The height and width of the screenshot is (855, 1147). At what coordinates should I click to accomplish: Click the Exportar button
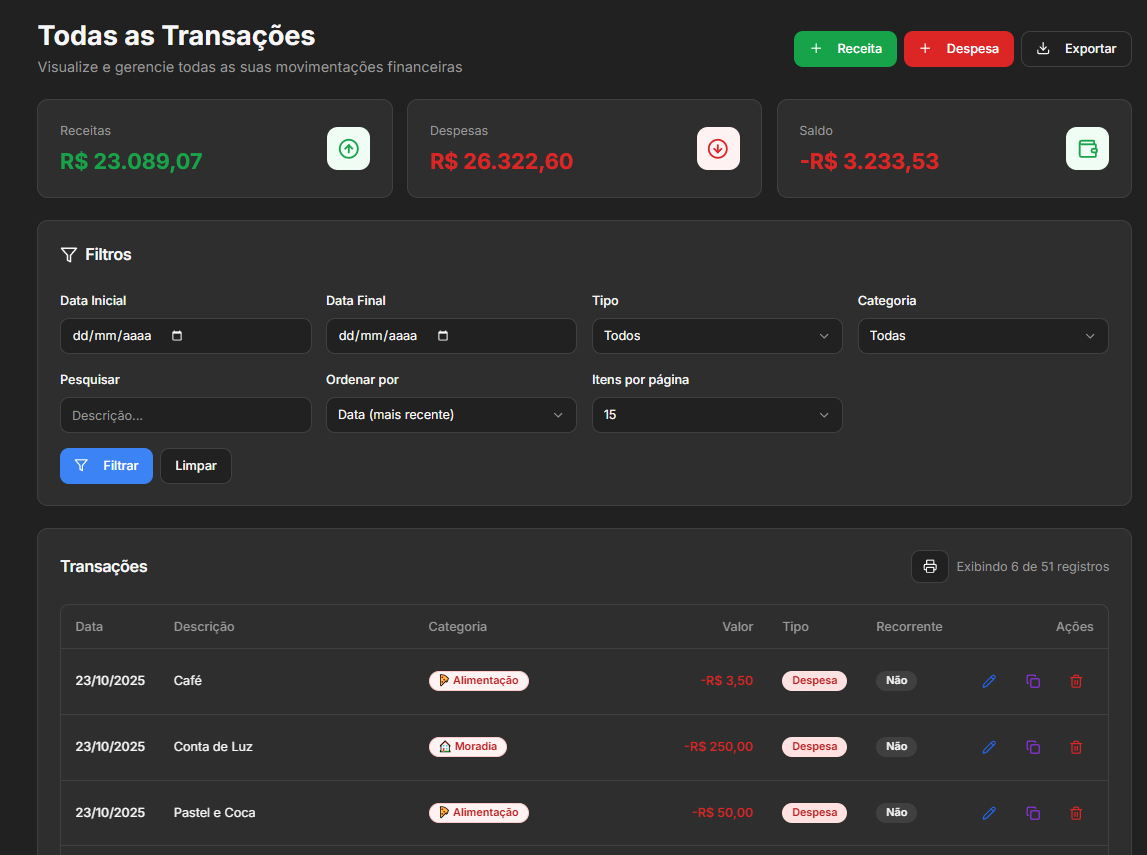(1075, 49)
